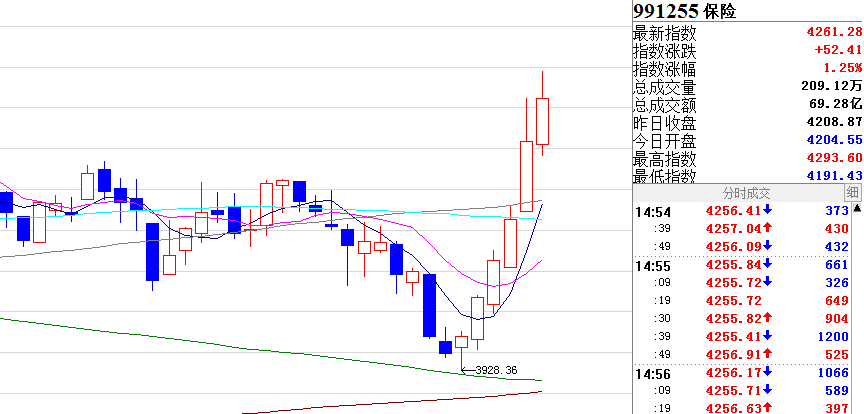Viewport: 864px width, 414px height.
Task: Select the 分时成交 panel header
Action: click(746, 193)
